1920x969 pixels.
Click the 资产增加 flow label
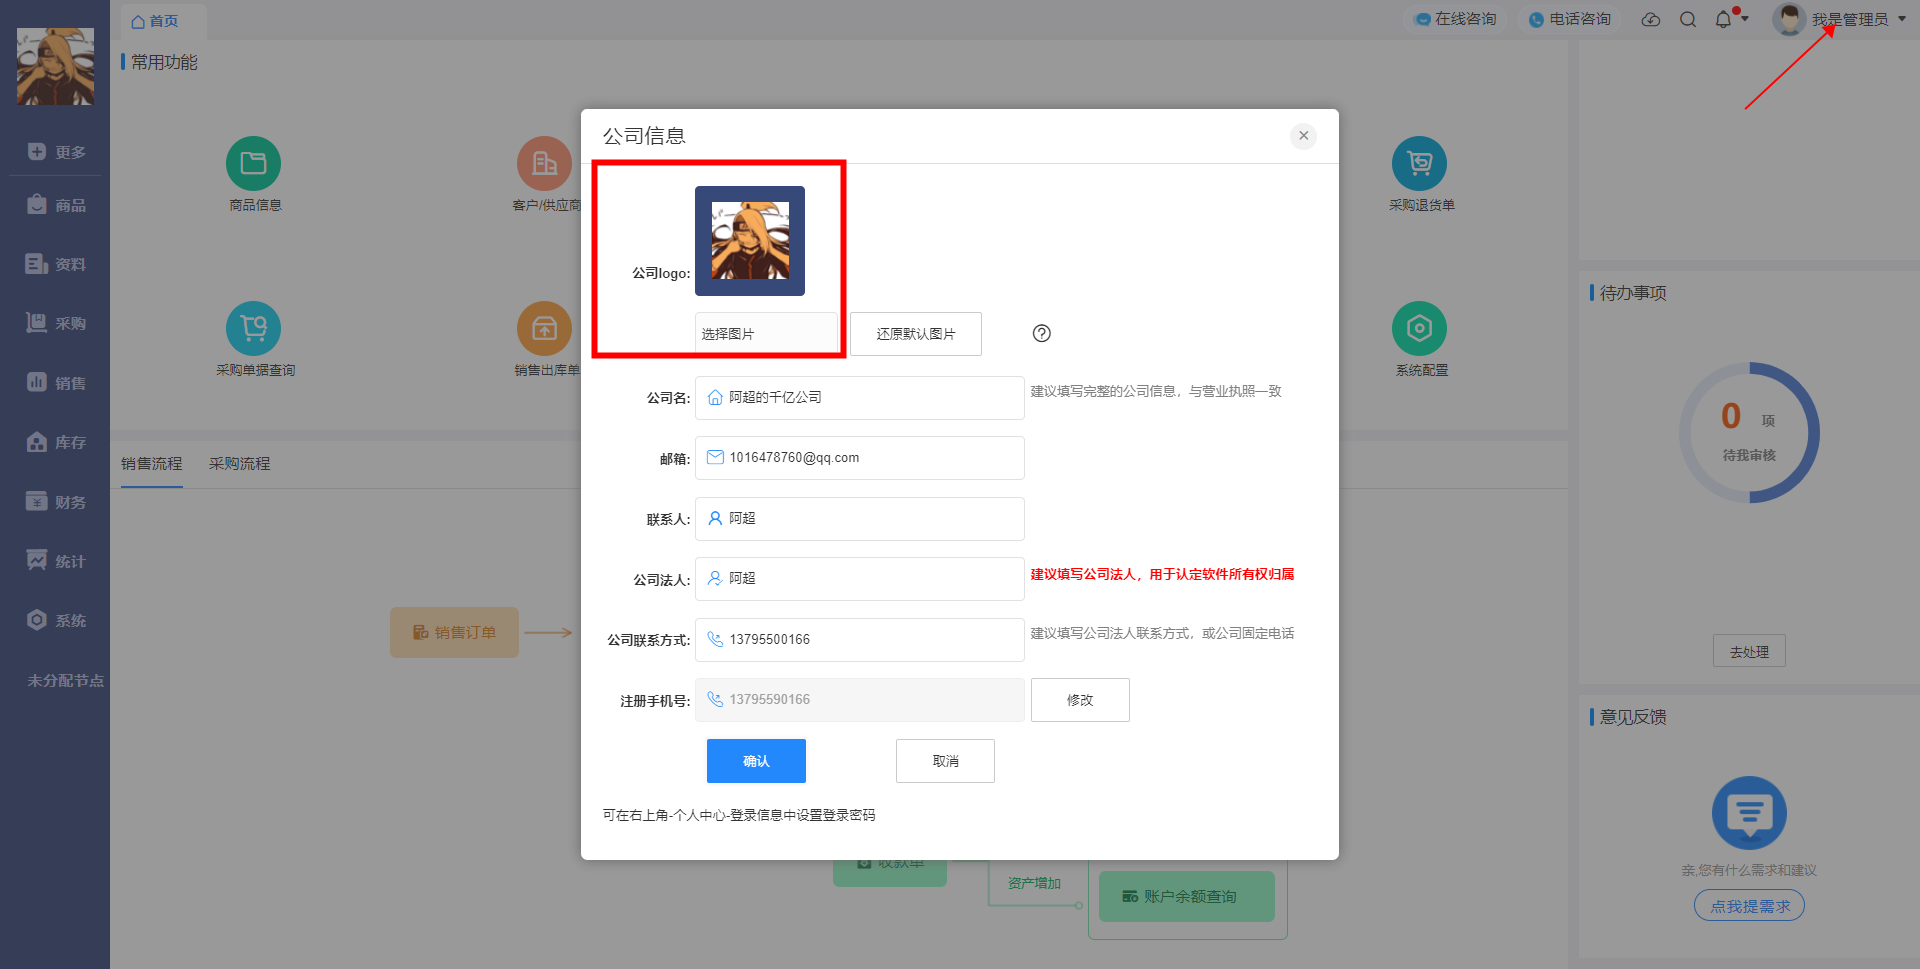[x=1034, y=883]
